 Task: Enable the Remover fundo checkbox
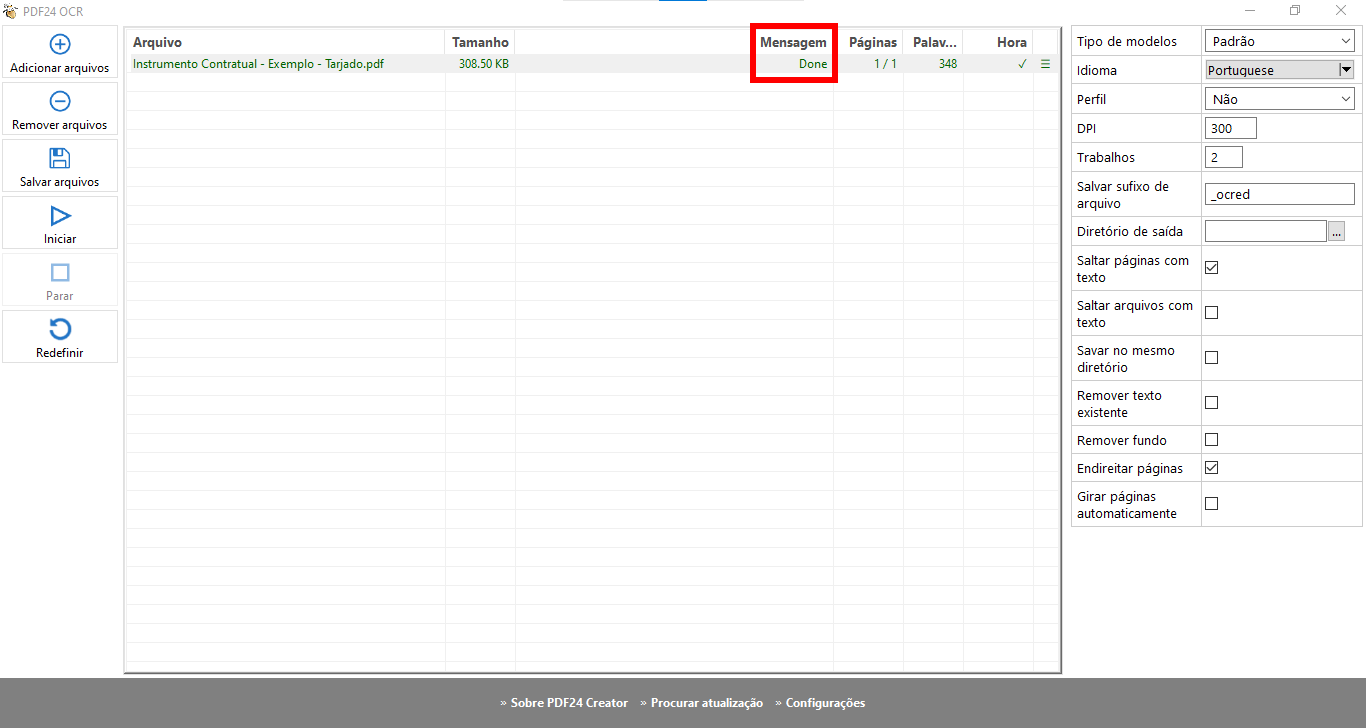click(x=1211, y=440)
